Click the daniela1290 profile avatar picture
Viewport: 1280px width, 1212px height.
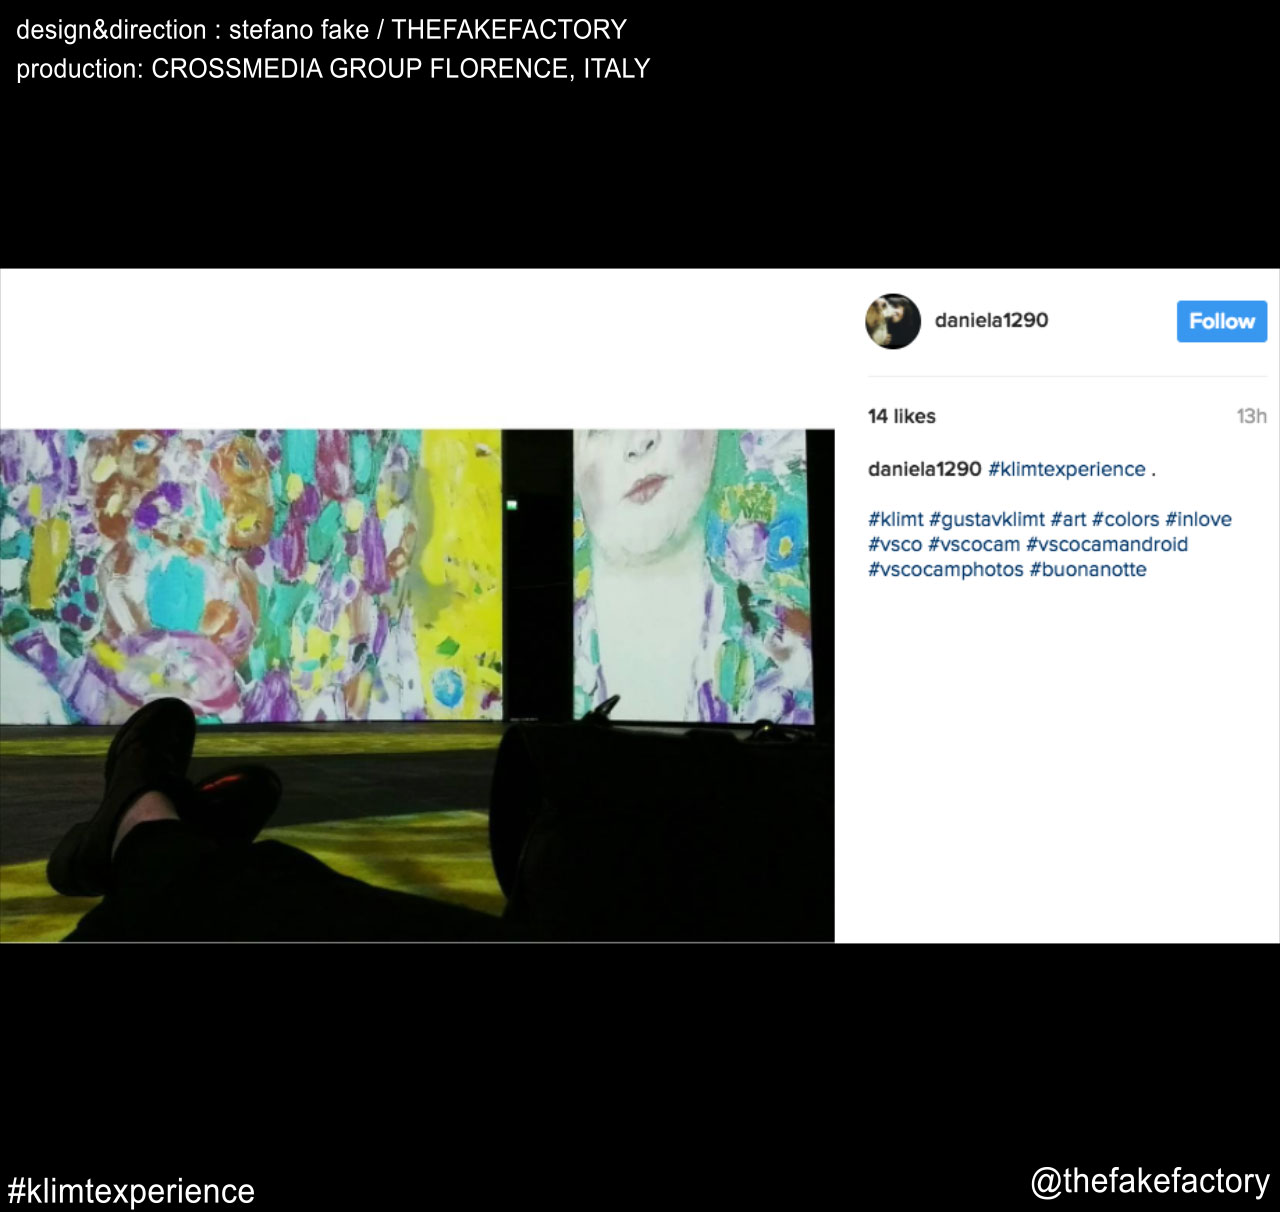coord(892,321)
